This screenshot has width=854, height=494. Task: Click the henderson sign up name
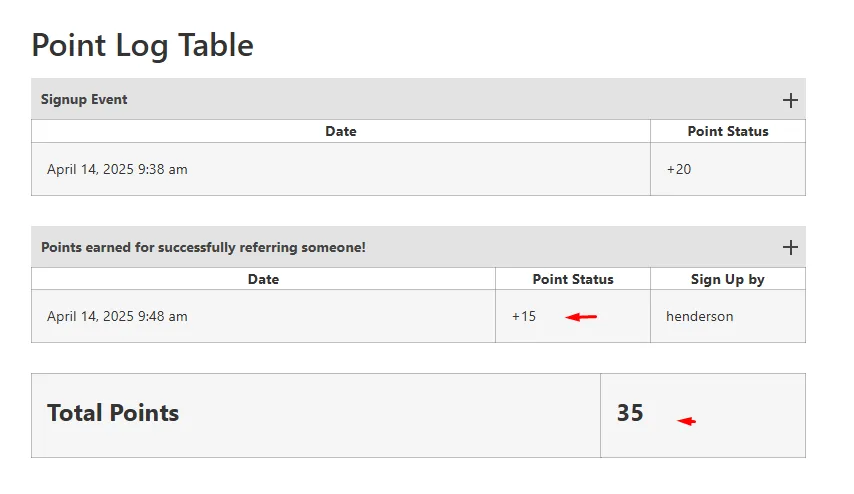699,316
